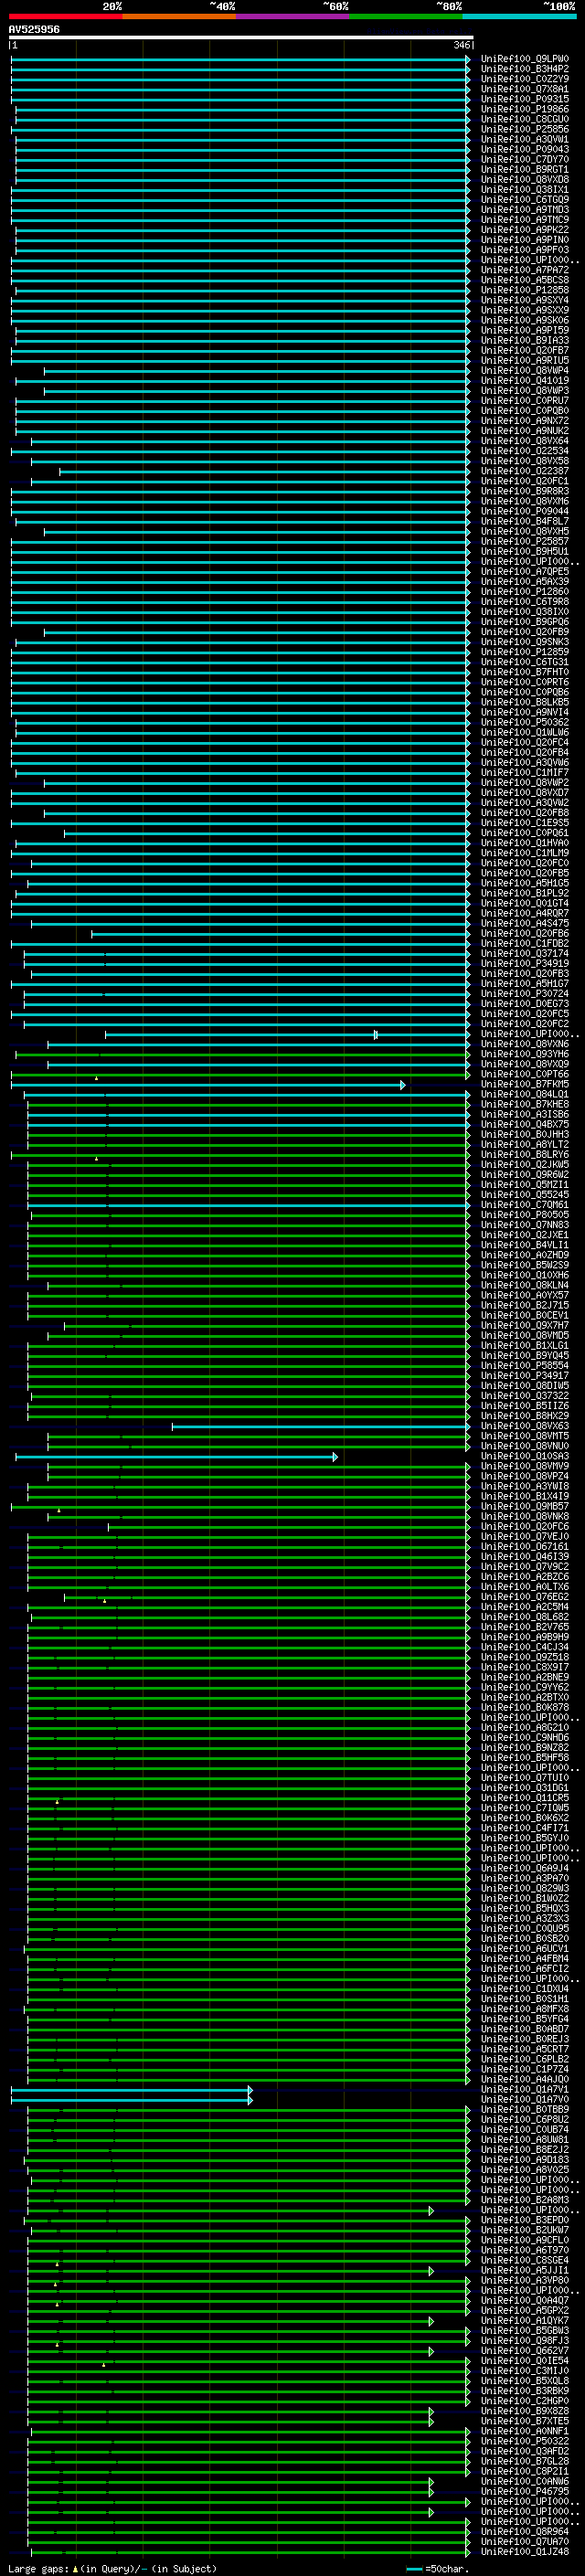The height and width of the screenshot is (2576, 585).
Task: Open hit UniRef100_Q7X8A1
Action: click(x=525, y=89)
